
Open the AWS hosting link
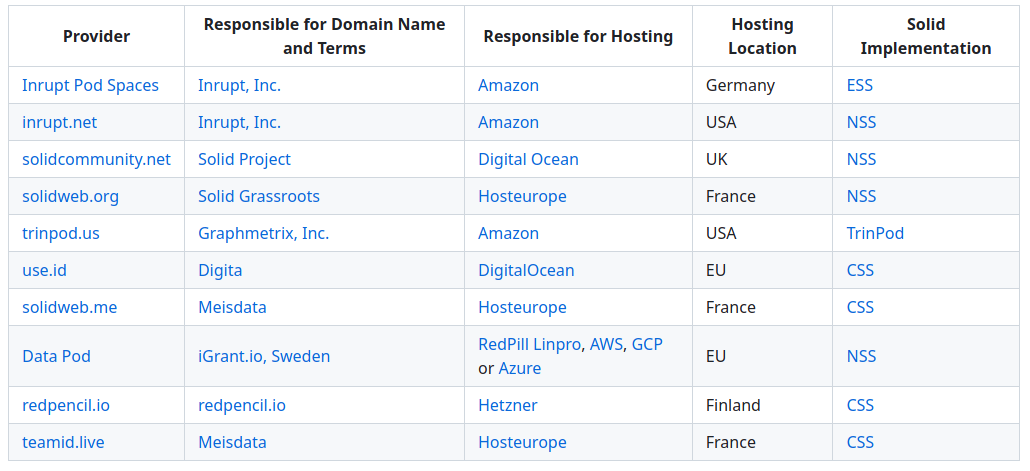tap(606, 344)
